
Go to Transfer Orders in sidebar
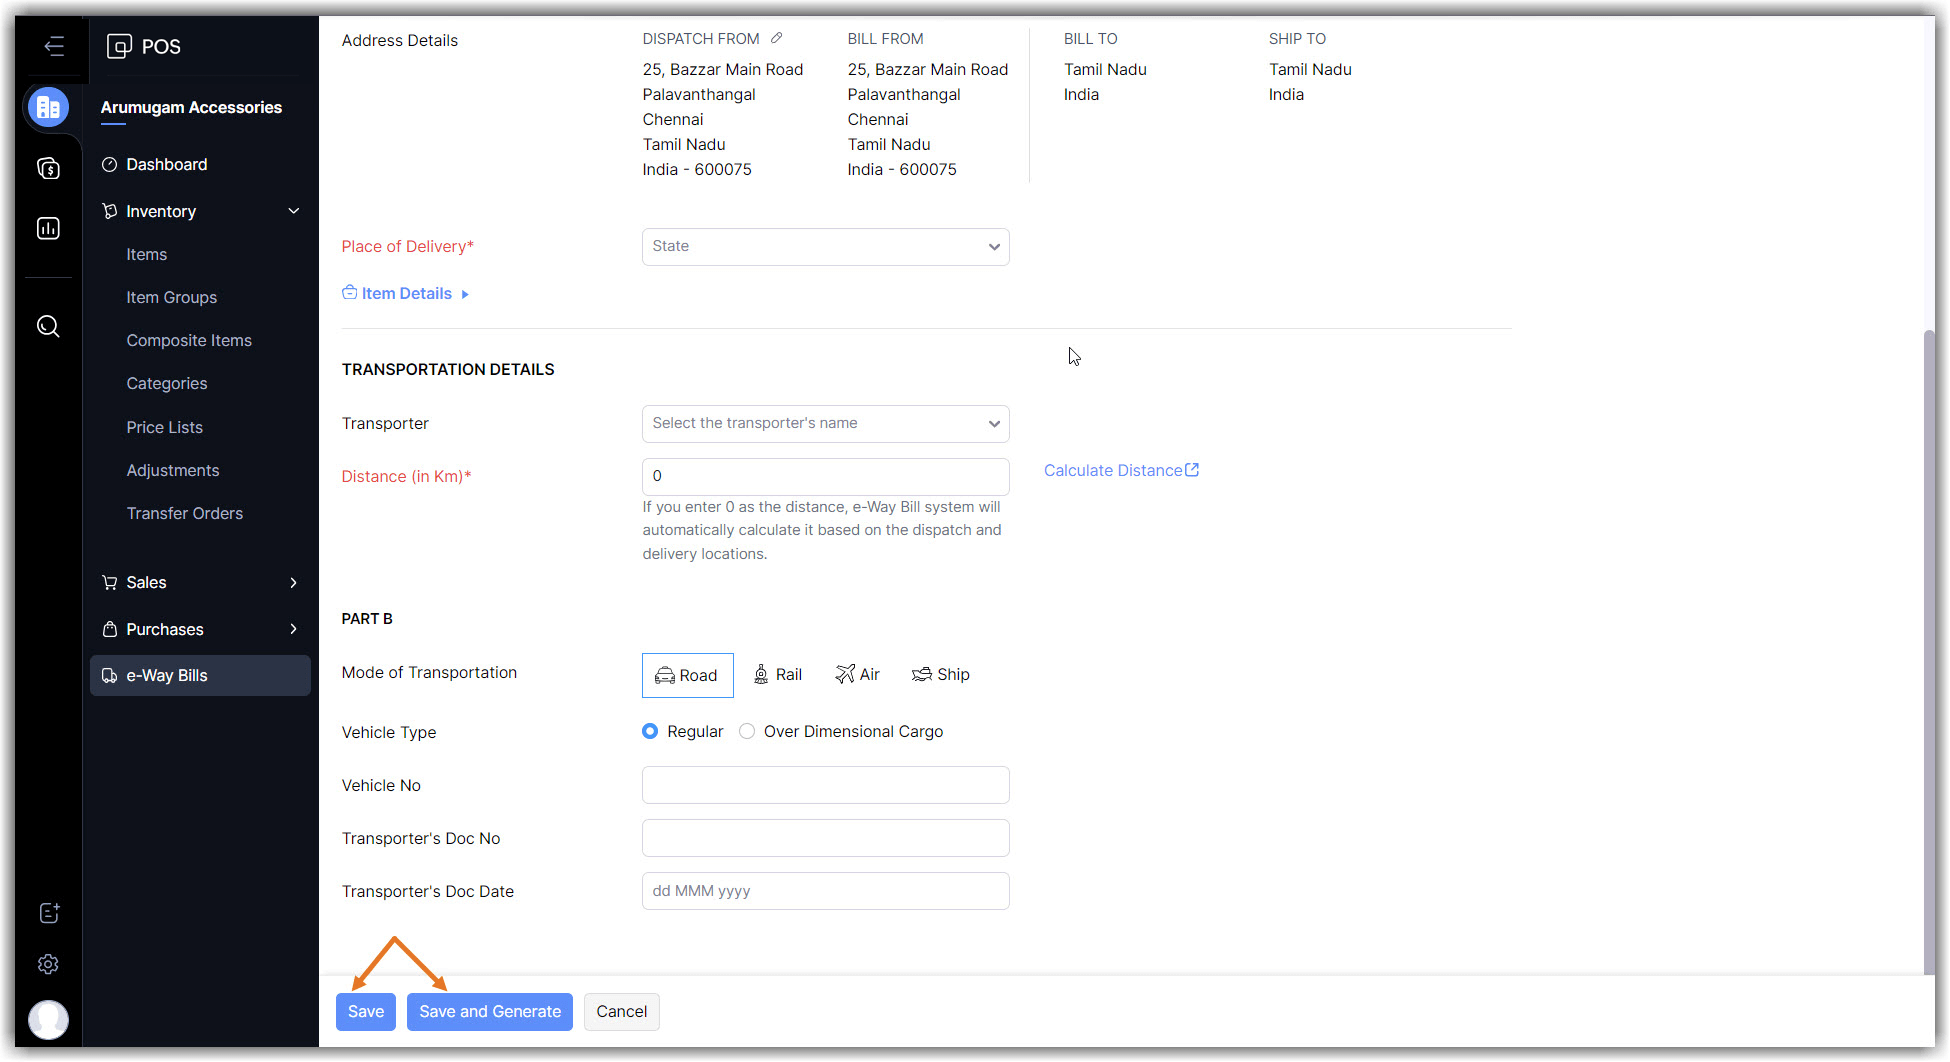coord(184,514)
